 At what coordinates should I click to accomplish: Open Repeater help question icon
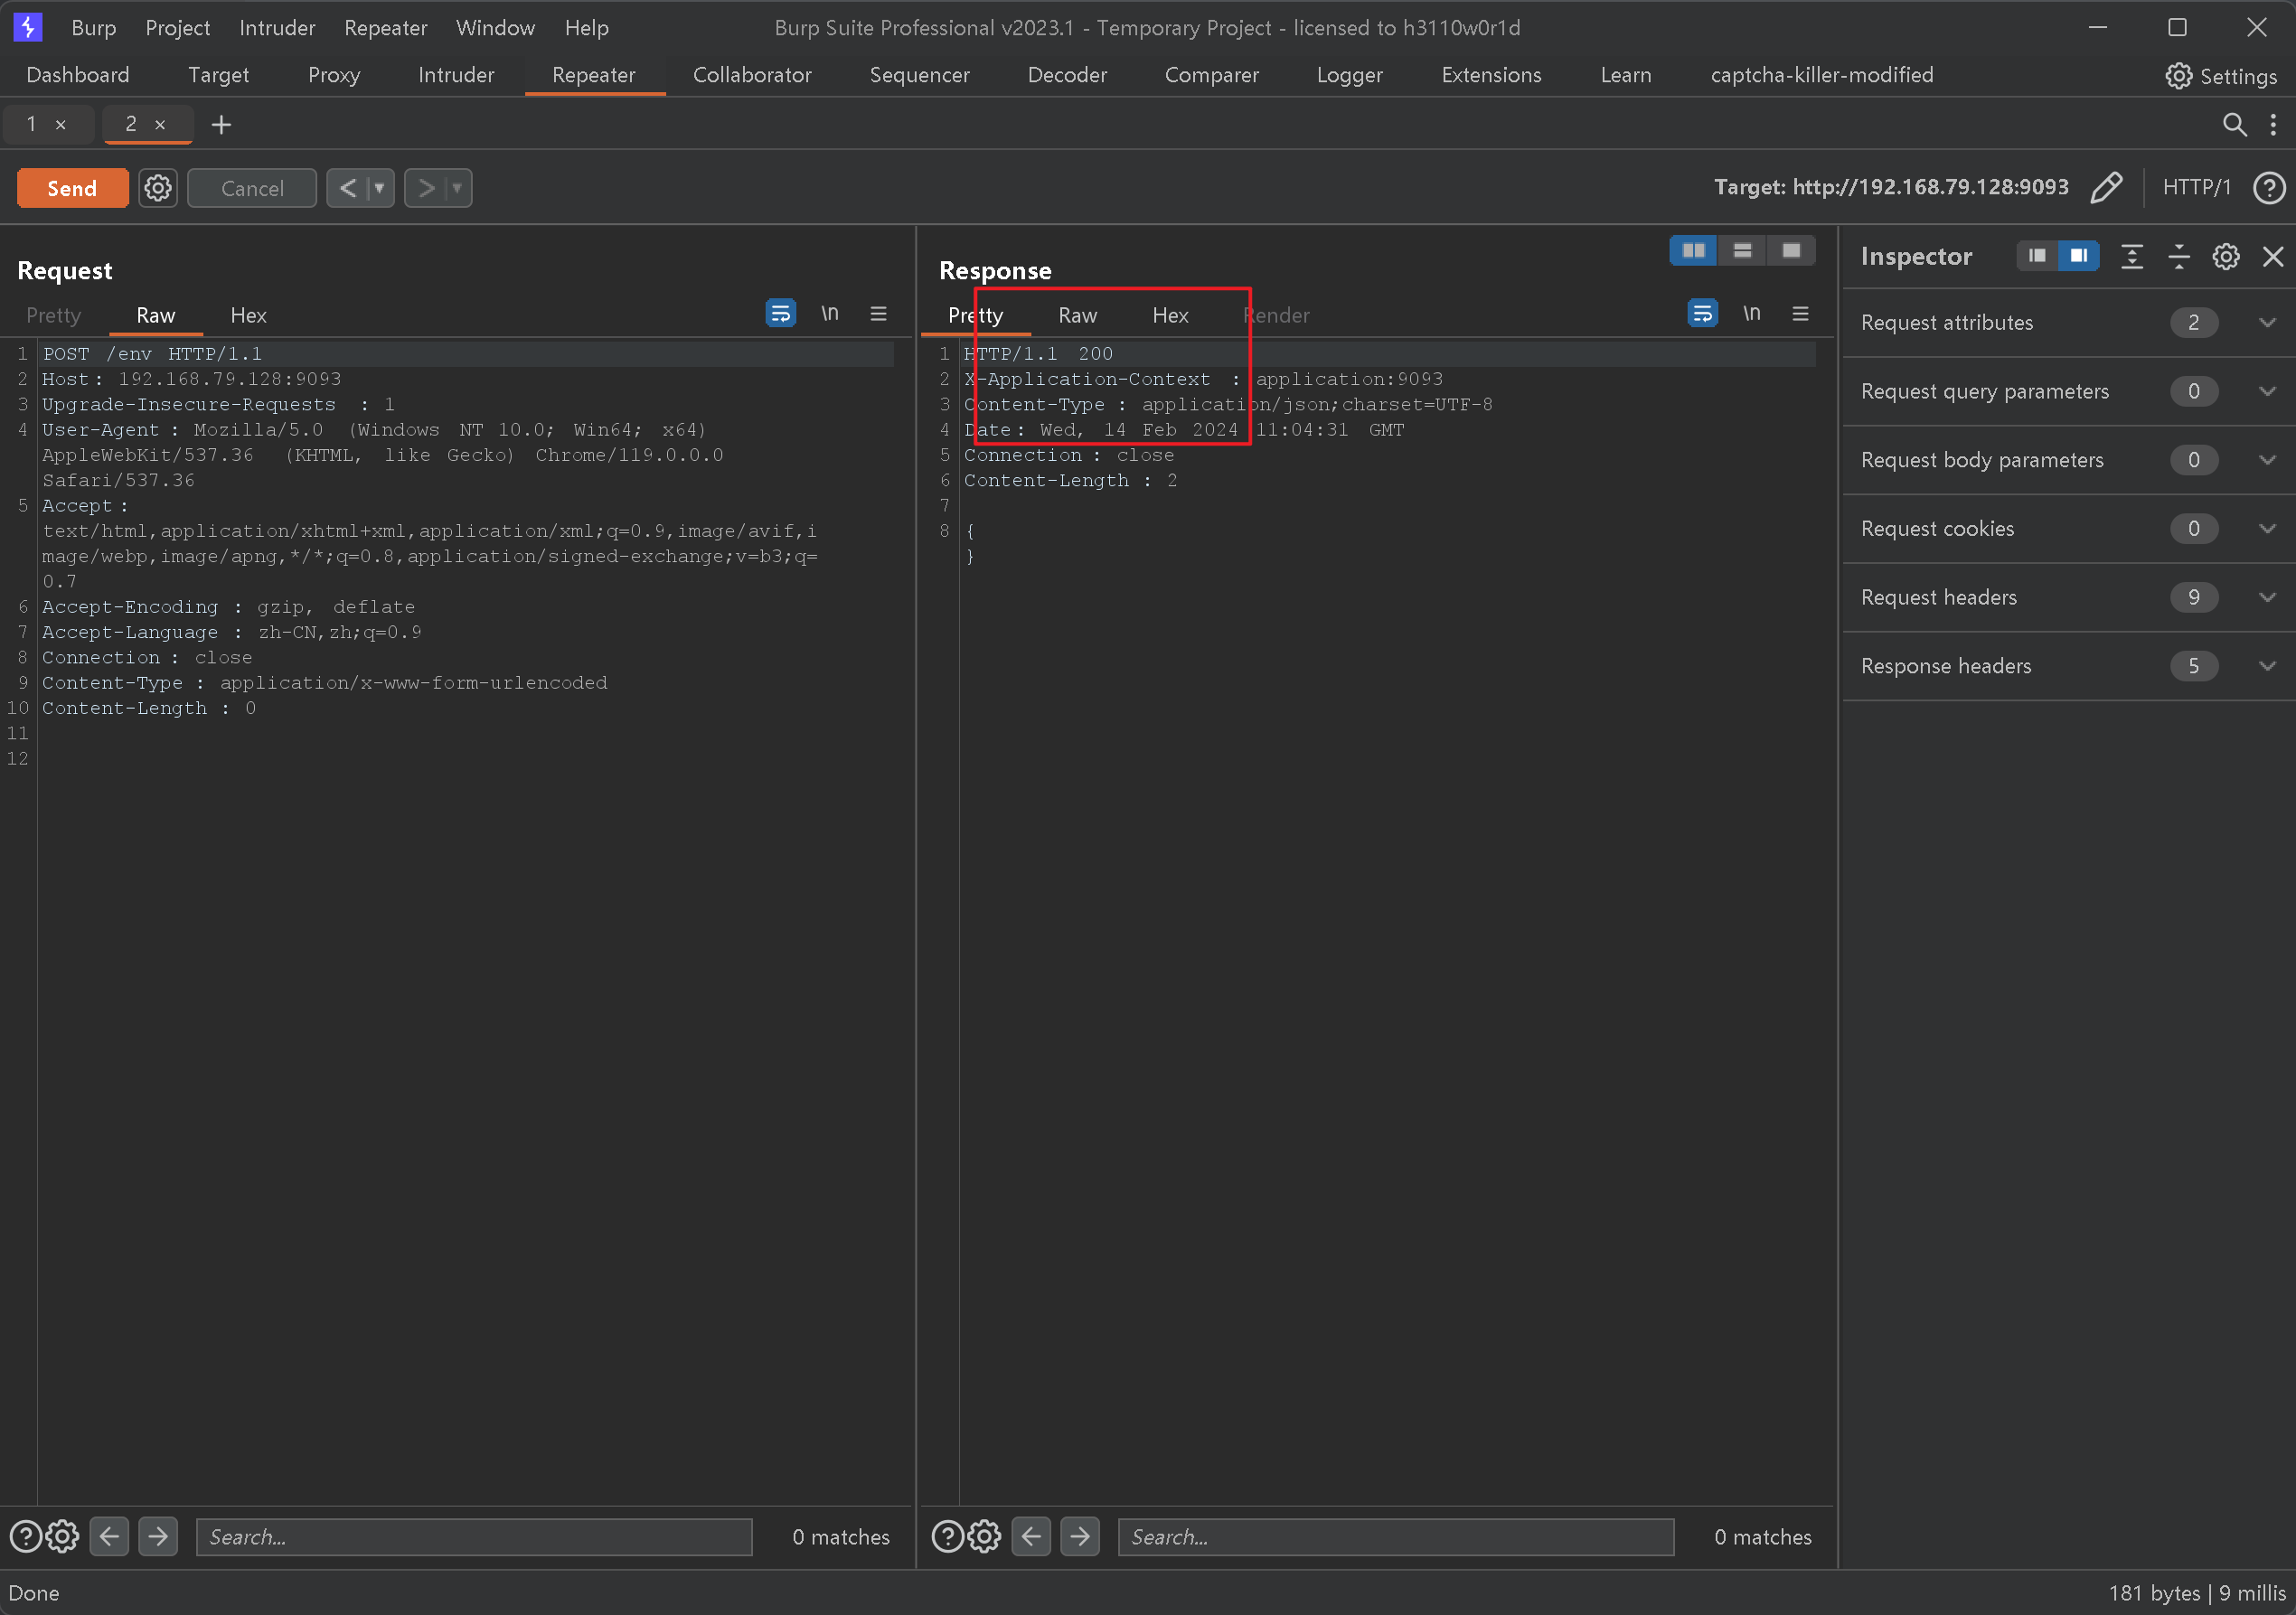click(x=2269, y=187)
